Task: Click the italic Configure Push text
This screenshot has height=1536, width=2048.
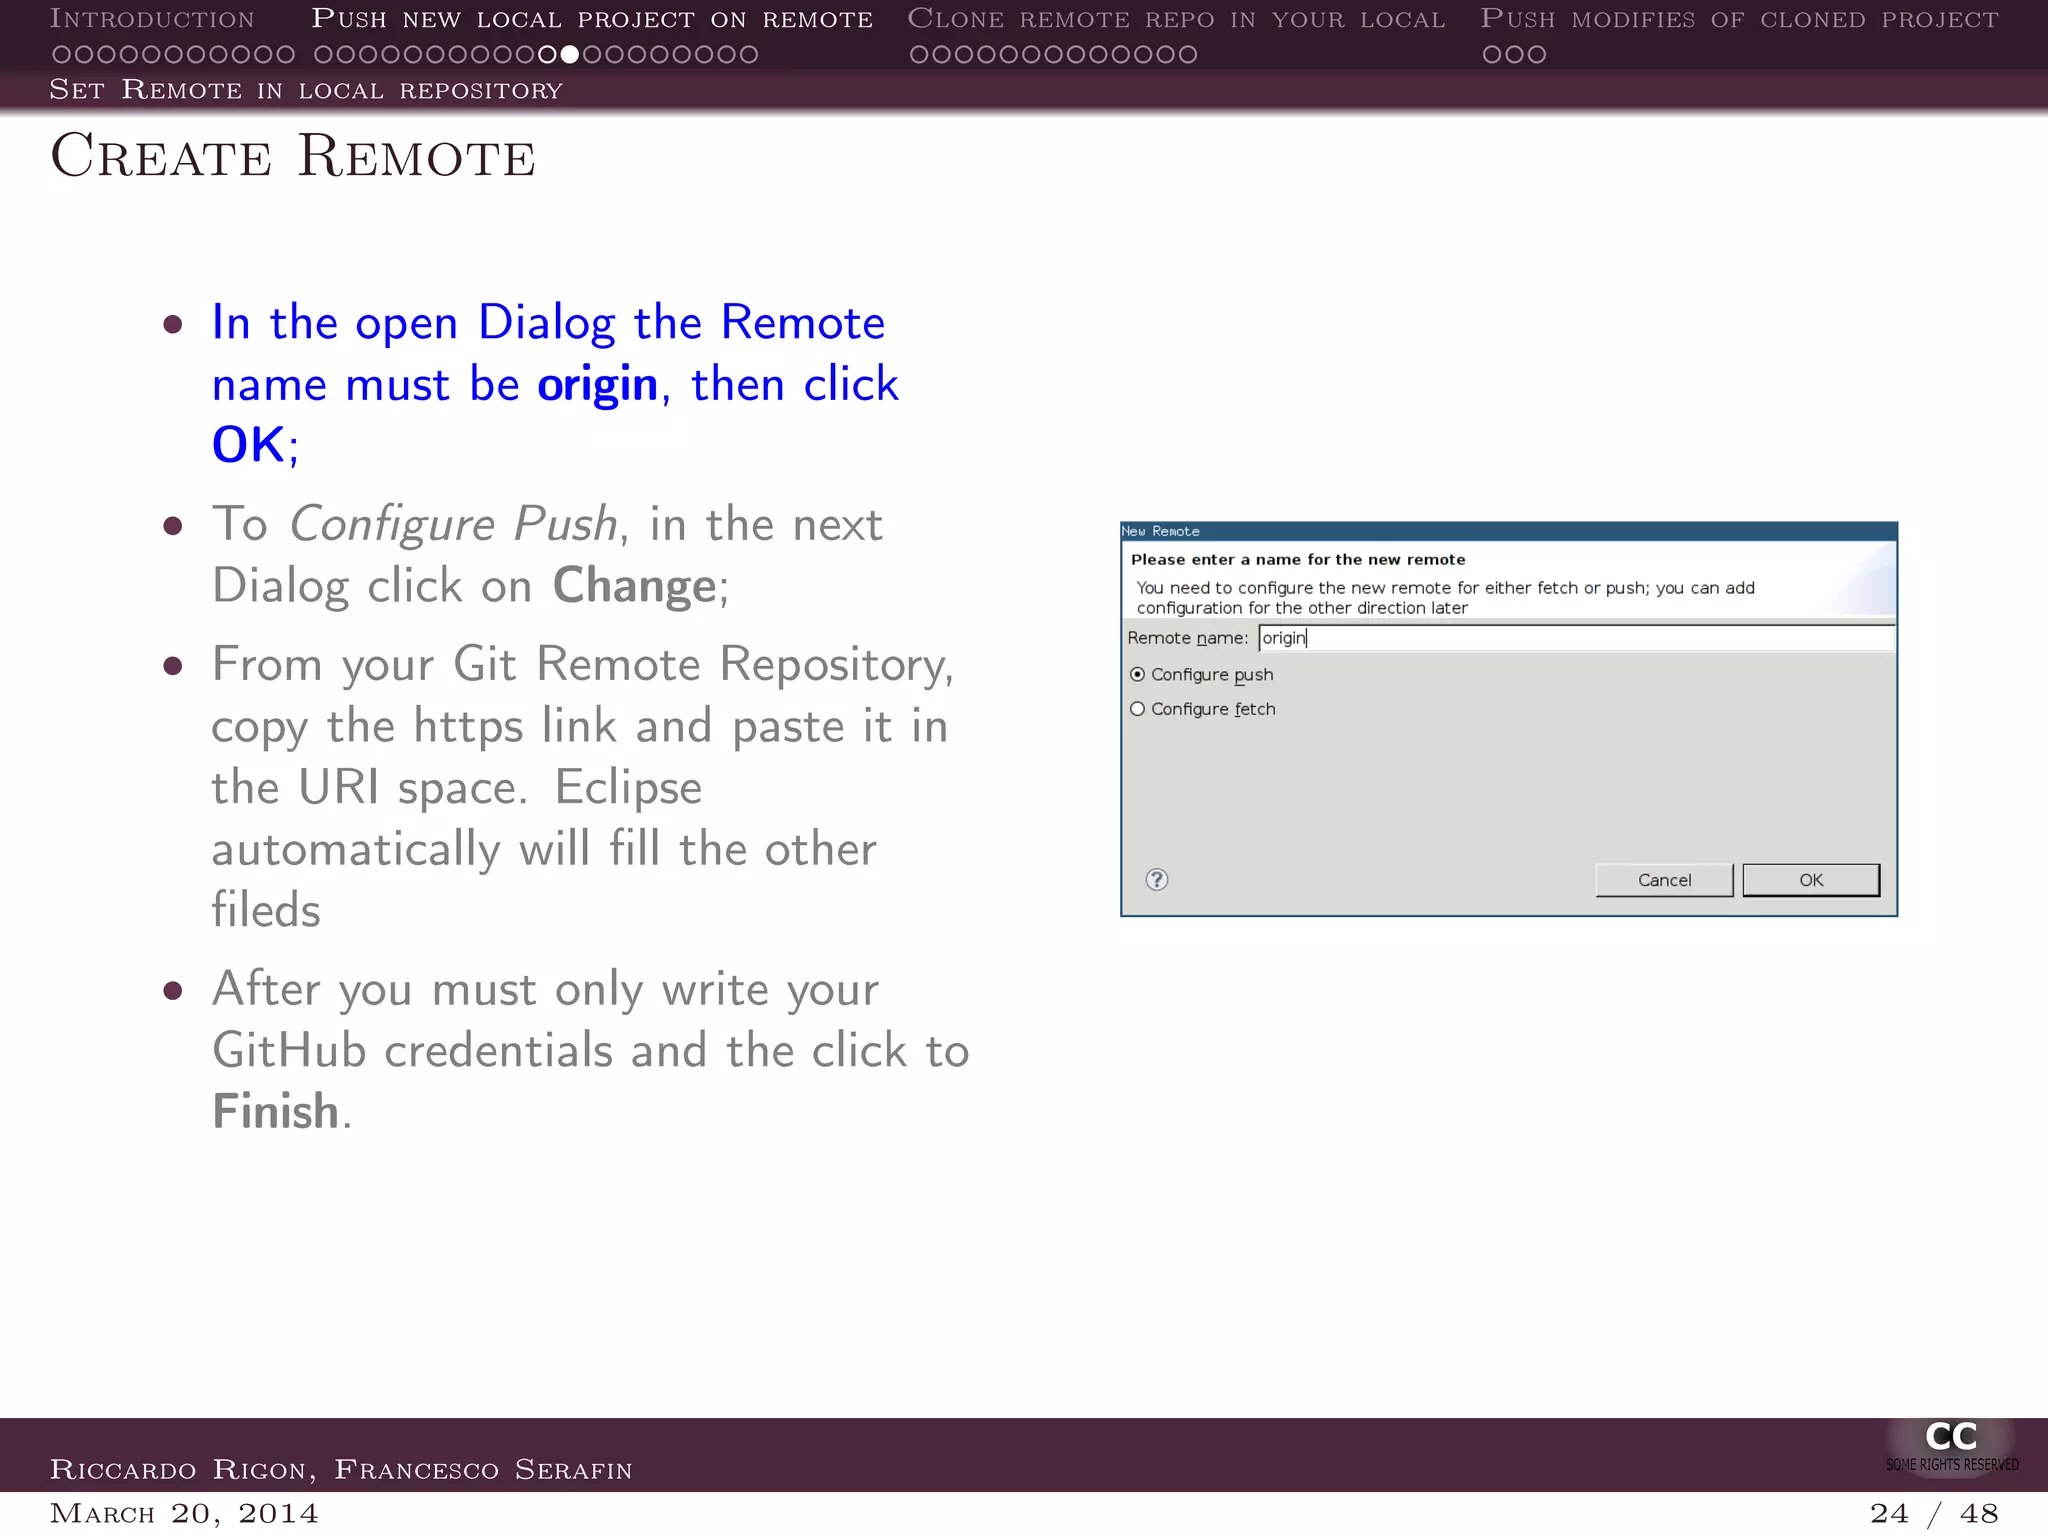Action: coord(454,525)
